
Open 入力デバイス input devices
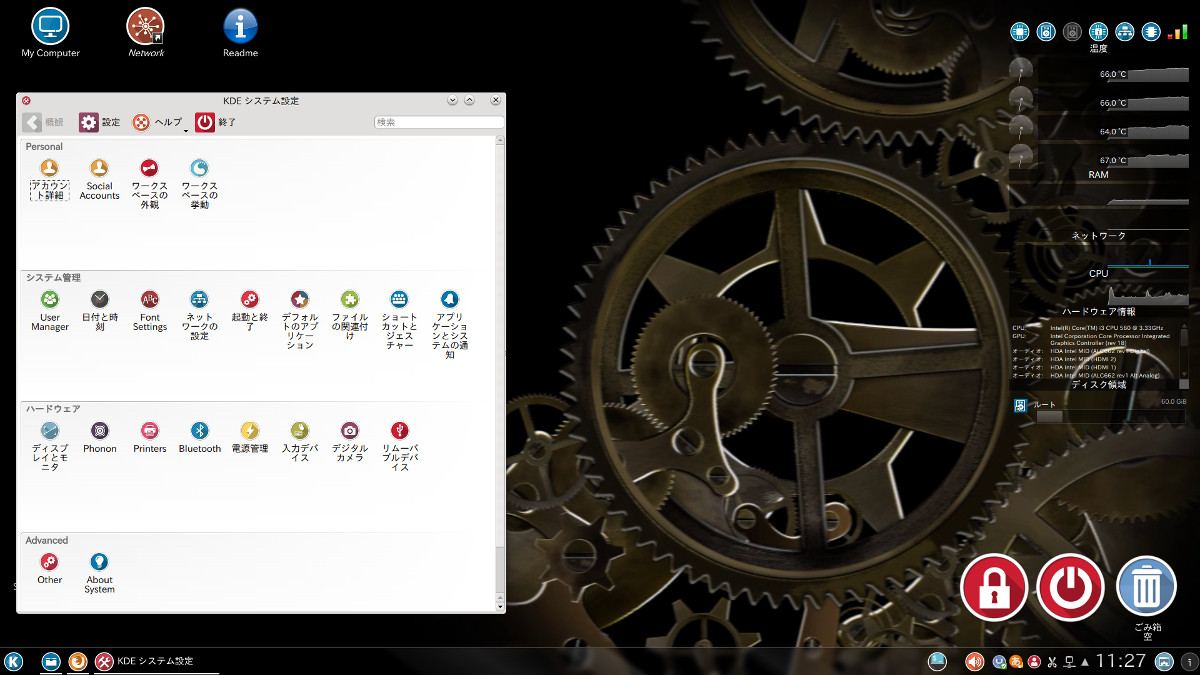pos(299,442)
